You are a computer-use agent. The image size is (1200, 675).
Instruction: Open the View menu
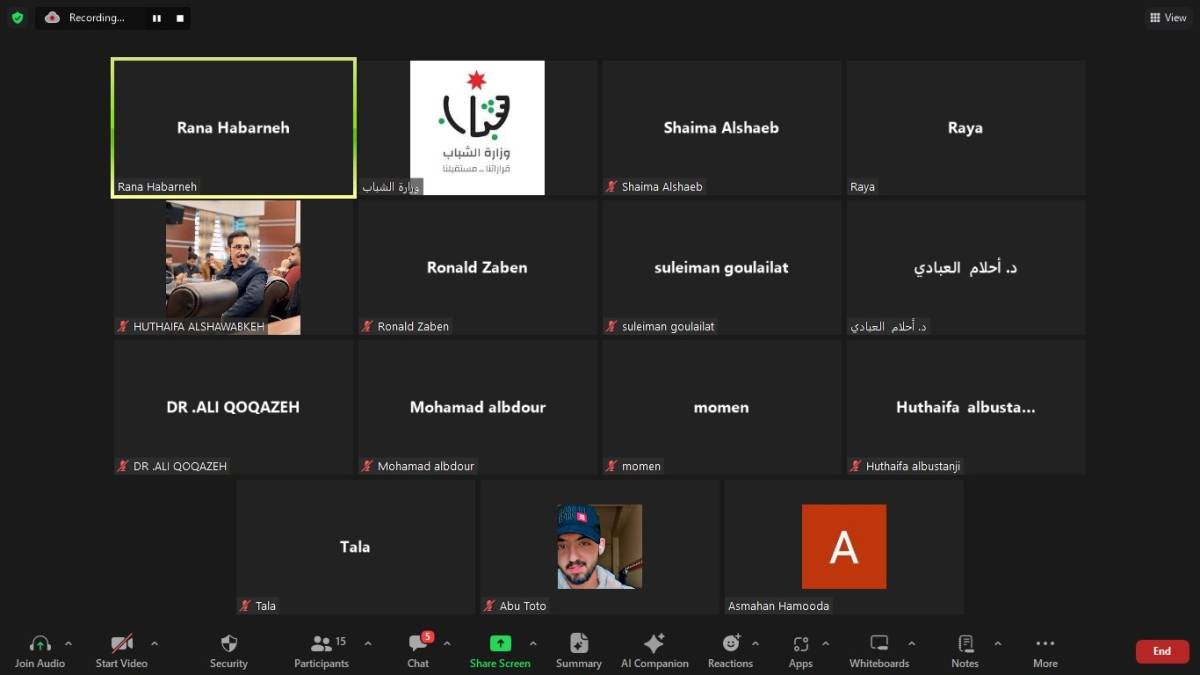pyautogui.click(x=1168, y=17)
